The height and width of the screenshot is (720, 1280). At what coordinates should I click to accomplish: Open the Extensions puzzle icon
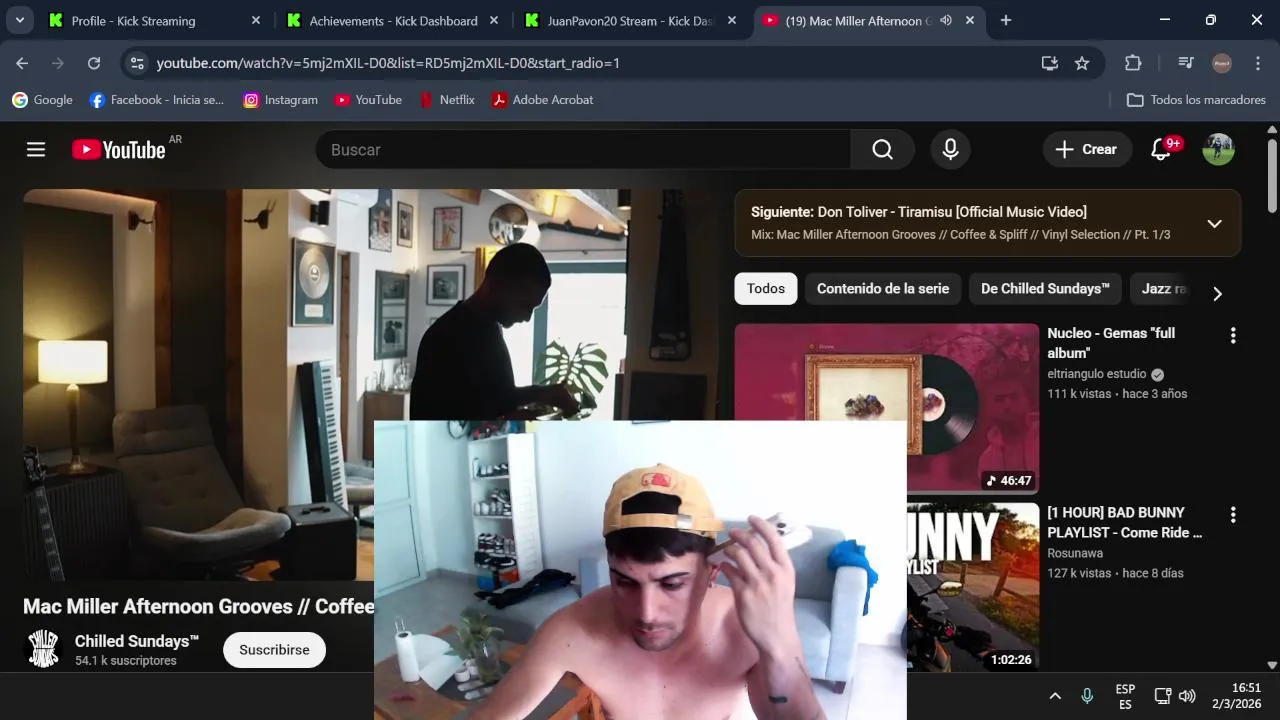(1133, 63)
